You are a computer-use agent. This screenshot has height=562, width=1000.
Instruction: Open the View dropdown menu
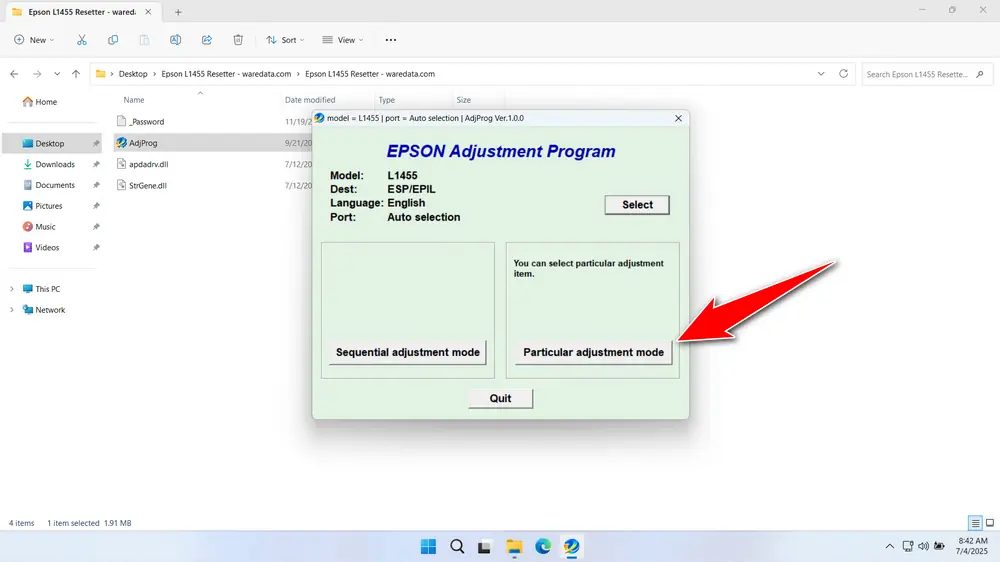click(343, 40)
